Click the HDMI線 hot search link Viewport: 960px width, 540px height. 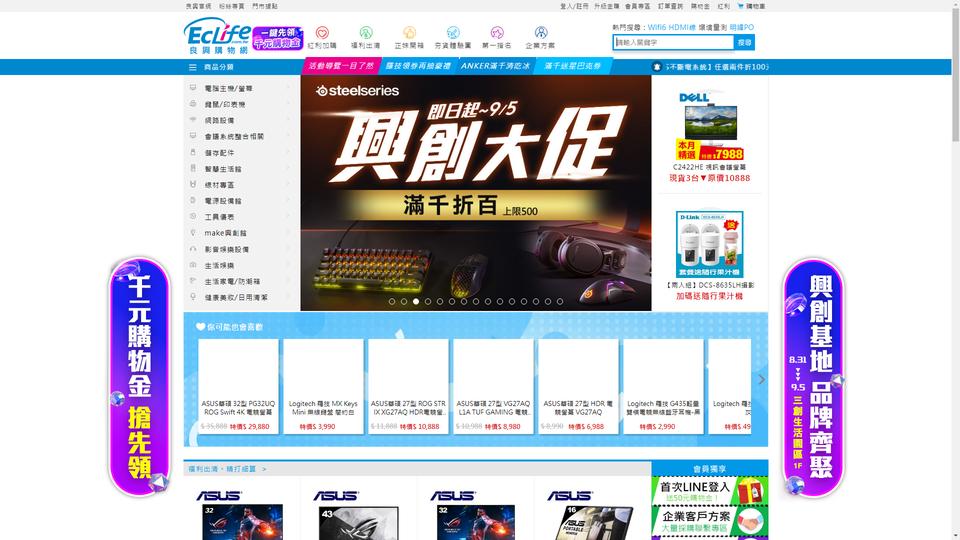click(682, 28)
